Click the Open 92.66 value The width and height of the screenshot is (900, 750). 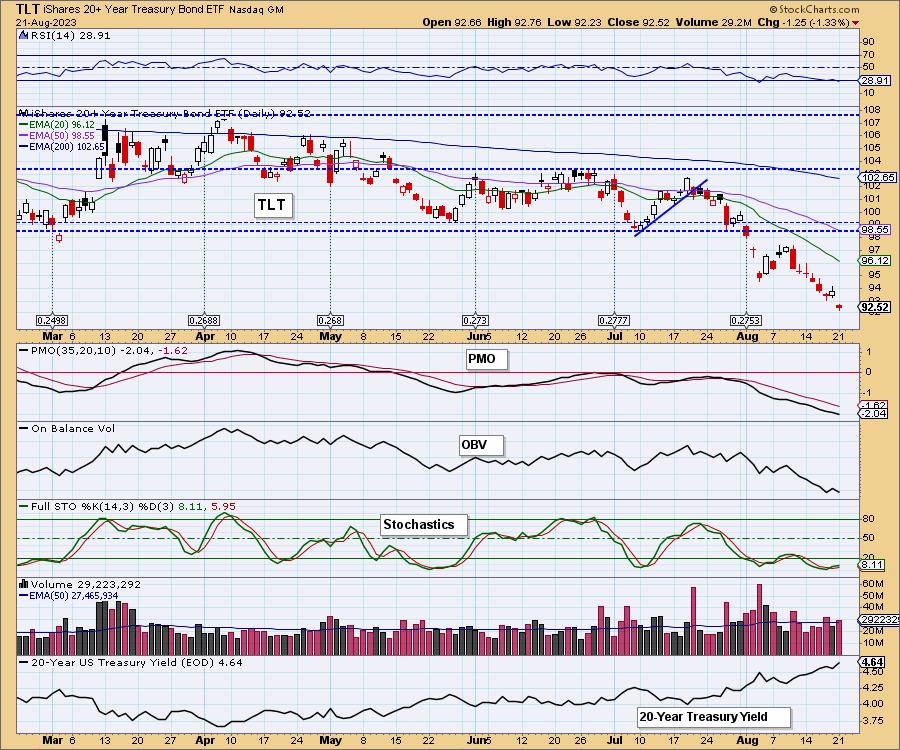[452, 22]
